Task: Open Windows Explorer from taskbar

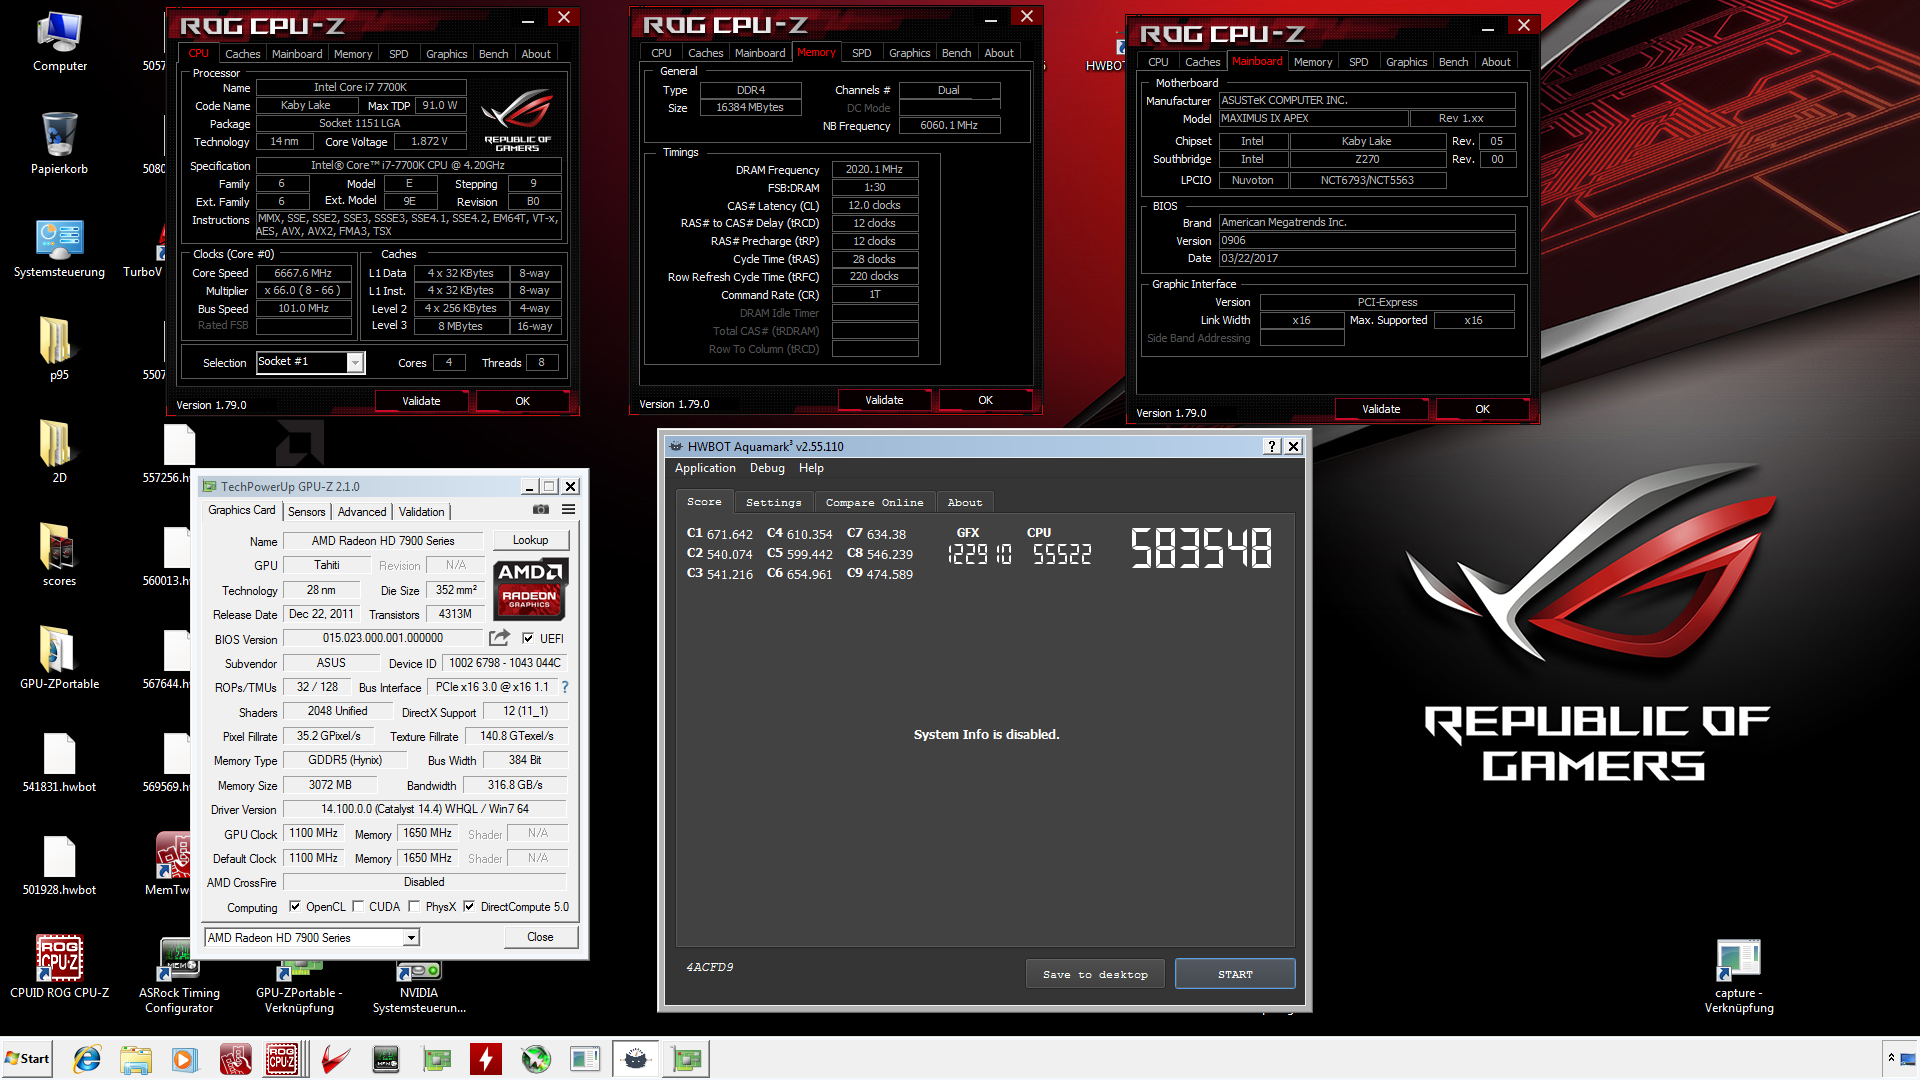Action: 135,1059
